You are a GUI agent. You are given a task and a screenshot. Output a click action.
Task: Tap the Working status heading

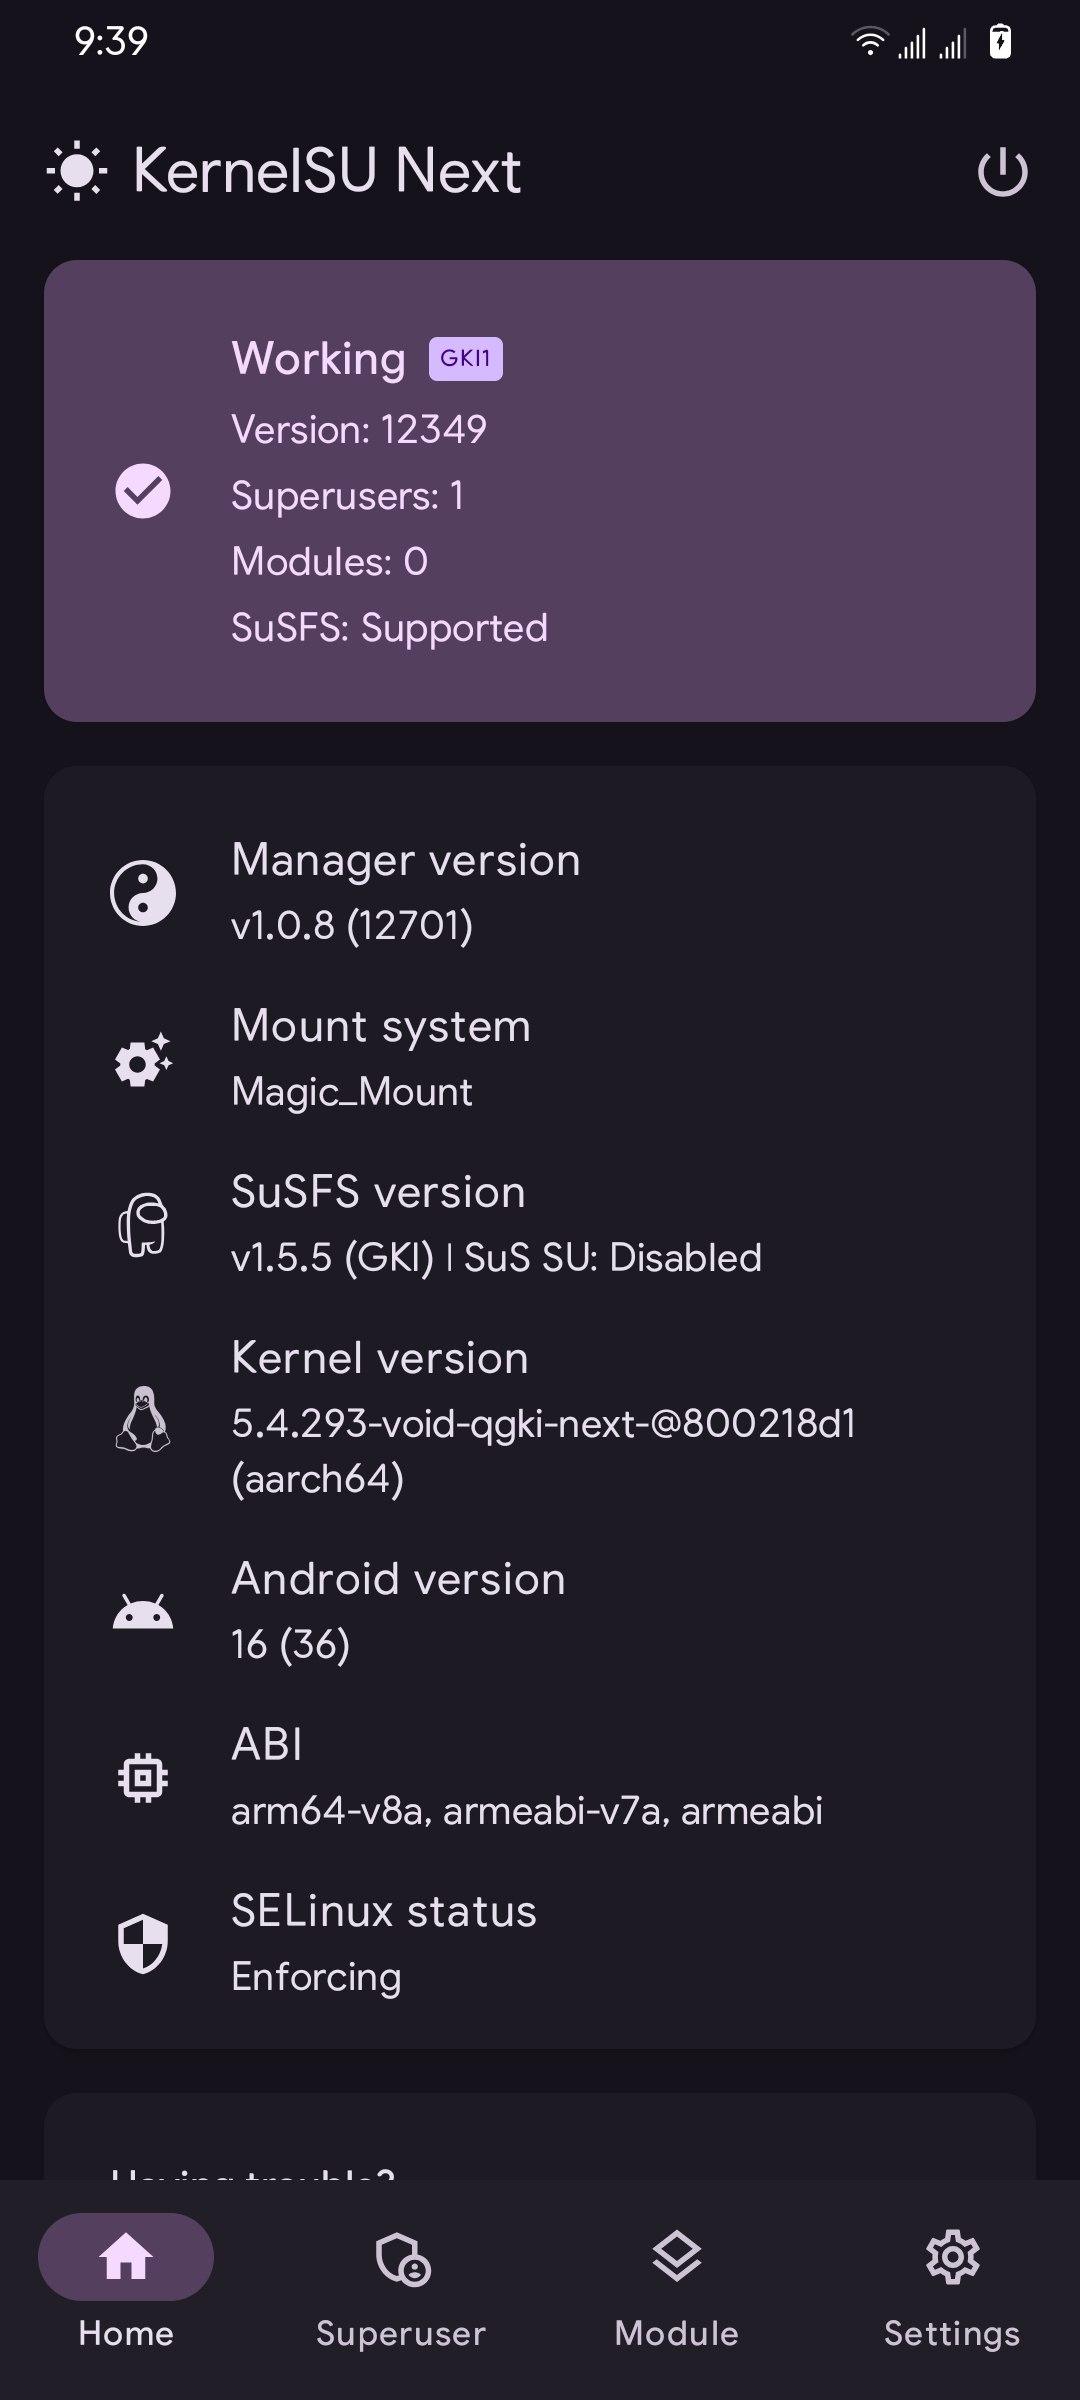coord(319,359)
